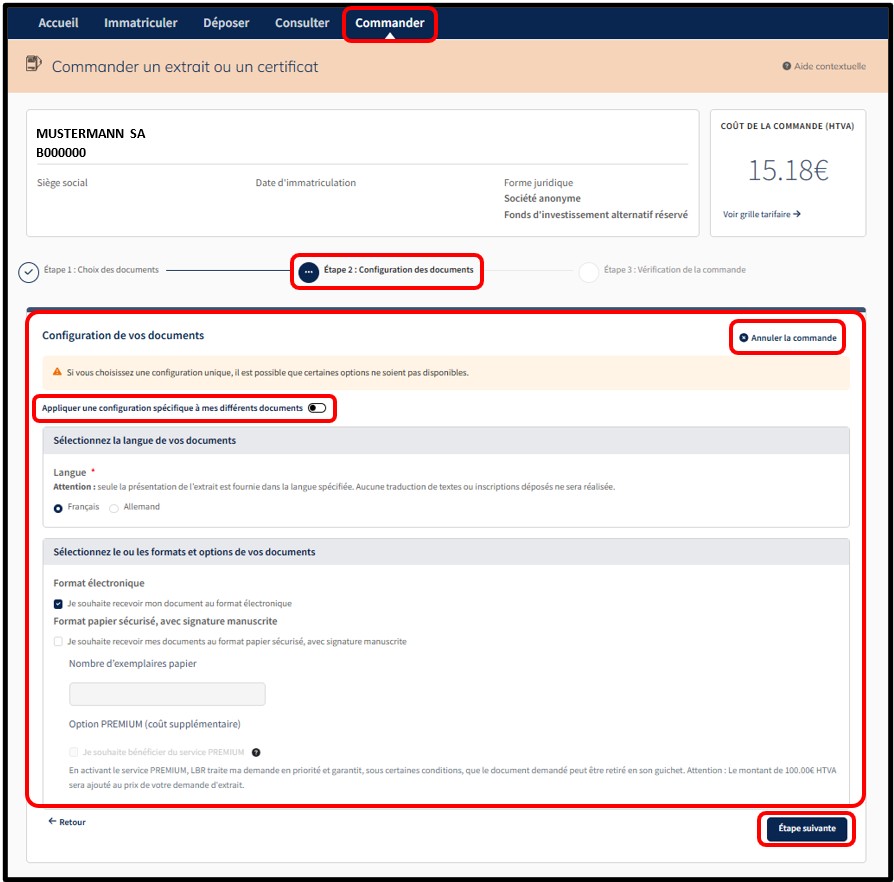
Task: Click the Étape suivante button
Action: [806, 829]
